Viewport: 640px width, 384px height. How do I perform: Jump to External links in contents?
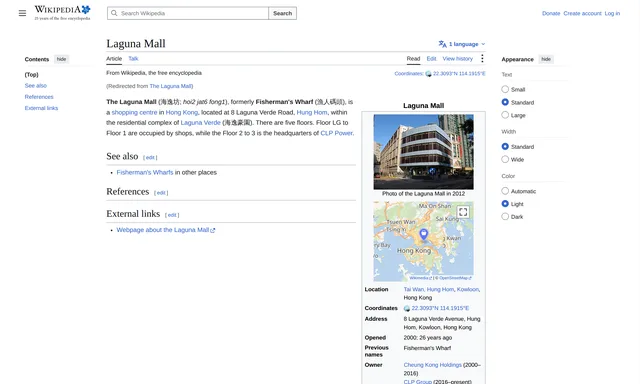41,108
